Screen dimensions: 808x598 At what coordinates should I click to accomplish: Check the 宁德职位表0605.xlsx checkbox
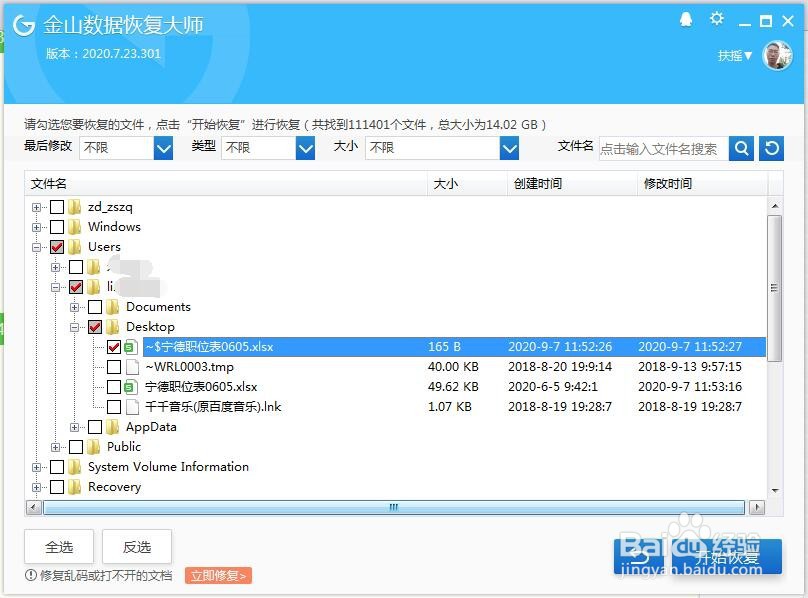[x=114, y=387]
